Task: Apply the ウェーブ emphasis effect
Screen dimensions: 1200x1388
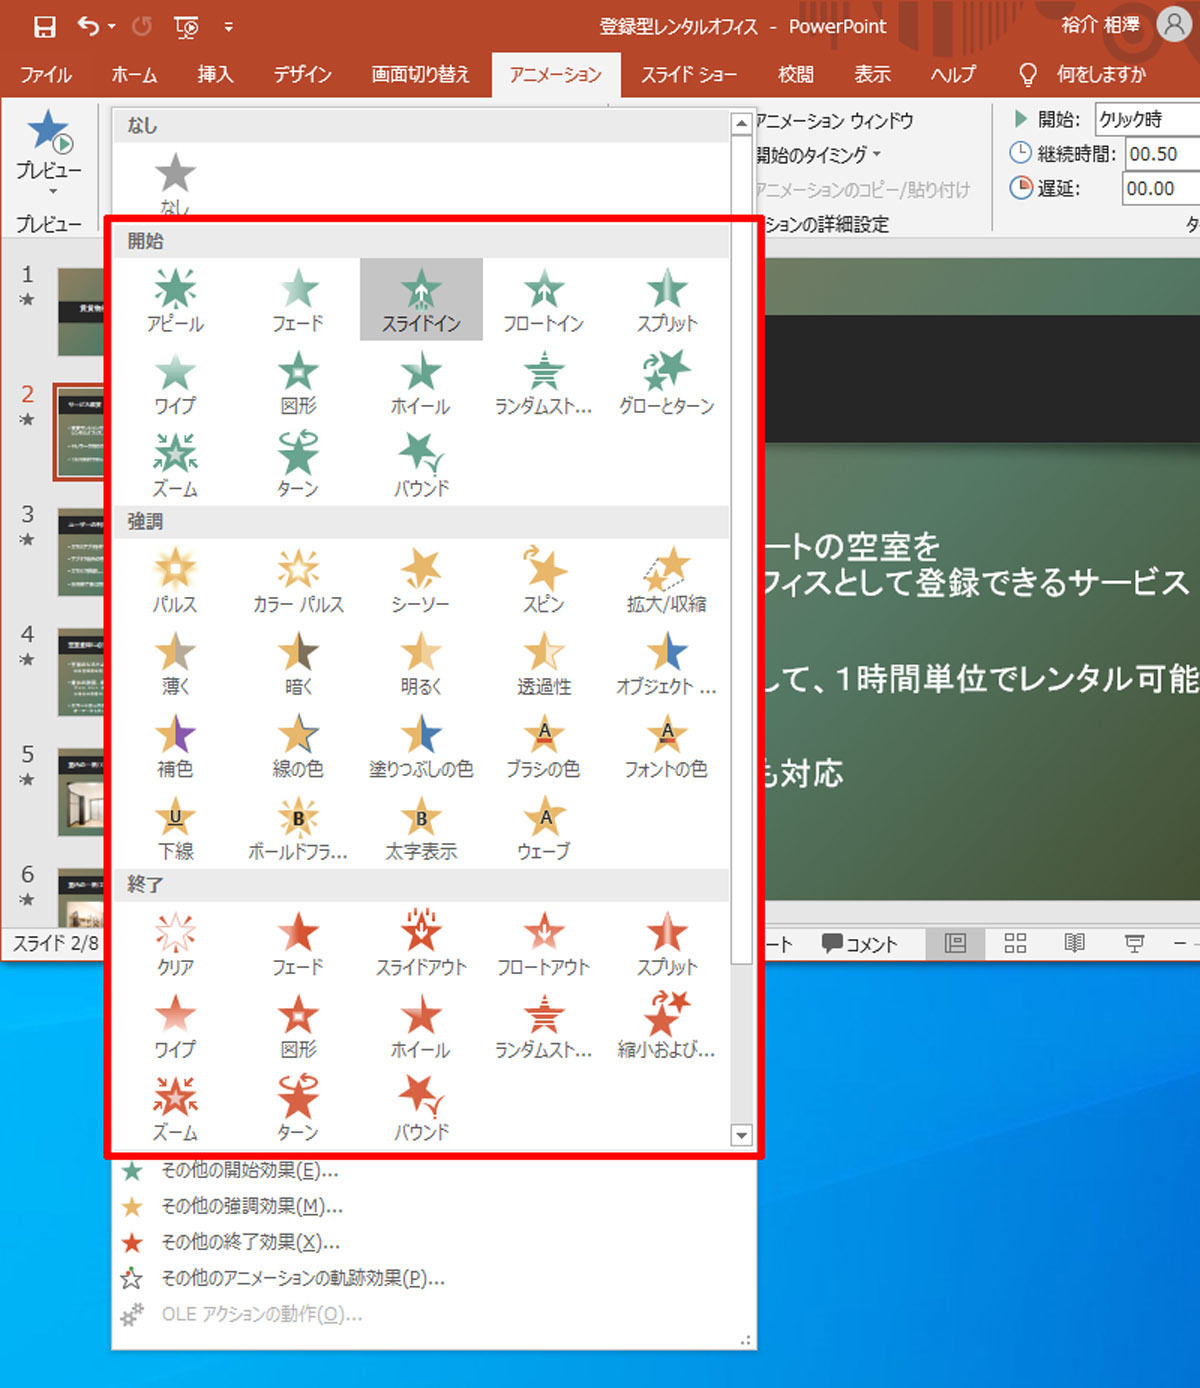Action: click(x=544, y=828)
